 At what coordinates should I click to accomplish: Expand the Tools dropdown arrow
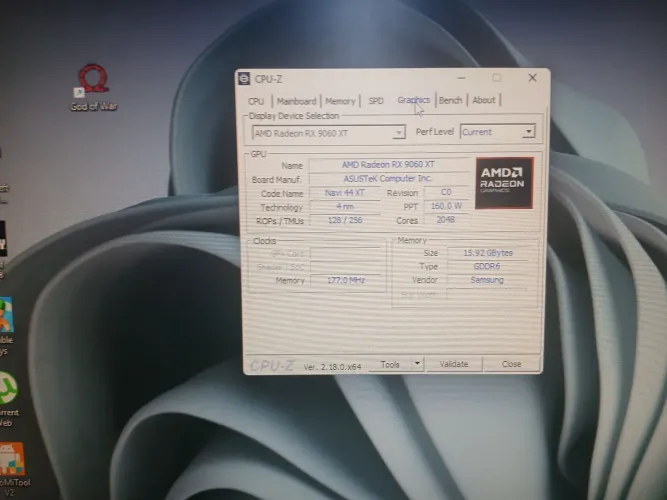pyautogui.click(x=417, y=364)
